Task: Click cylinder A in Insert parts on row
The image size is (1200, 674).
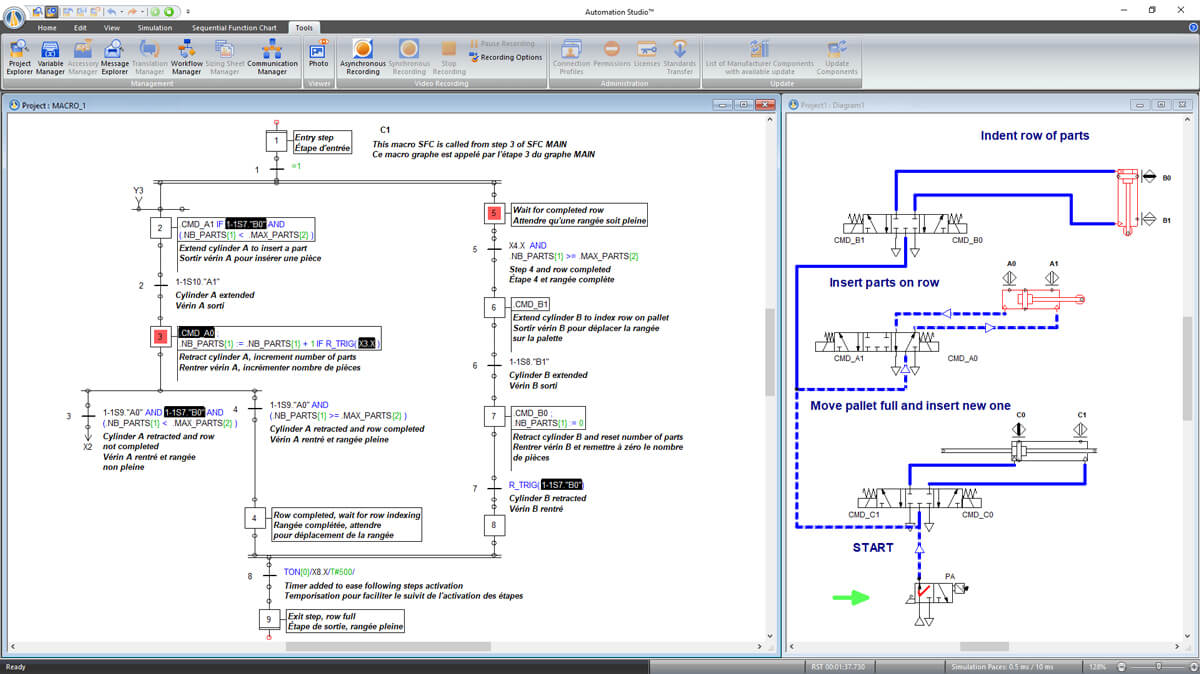Action: click(1042, 299)
